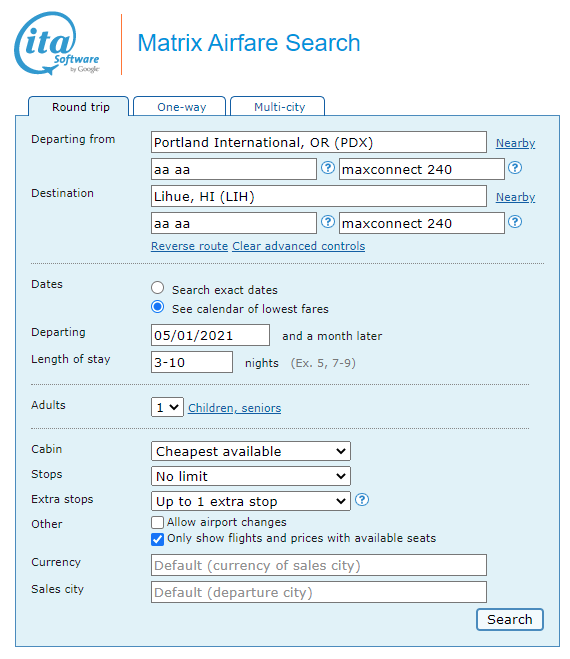The image size is (570, 659).
Task: Open the Stops dropdown
Action: tap(251, 476)
